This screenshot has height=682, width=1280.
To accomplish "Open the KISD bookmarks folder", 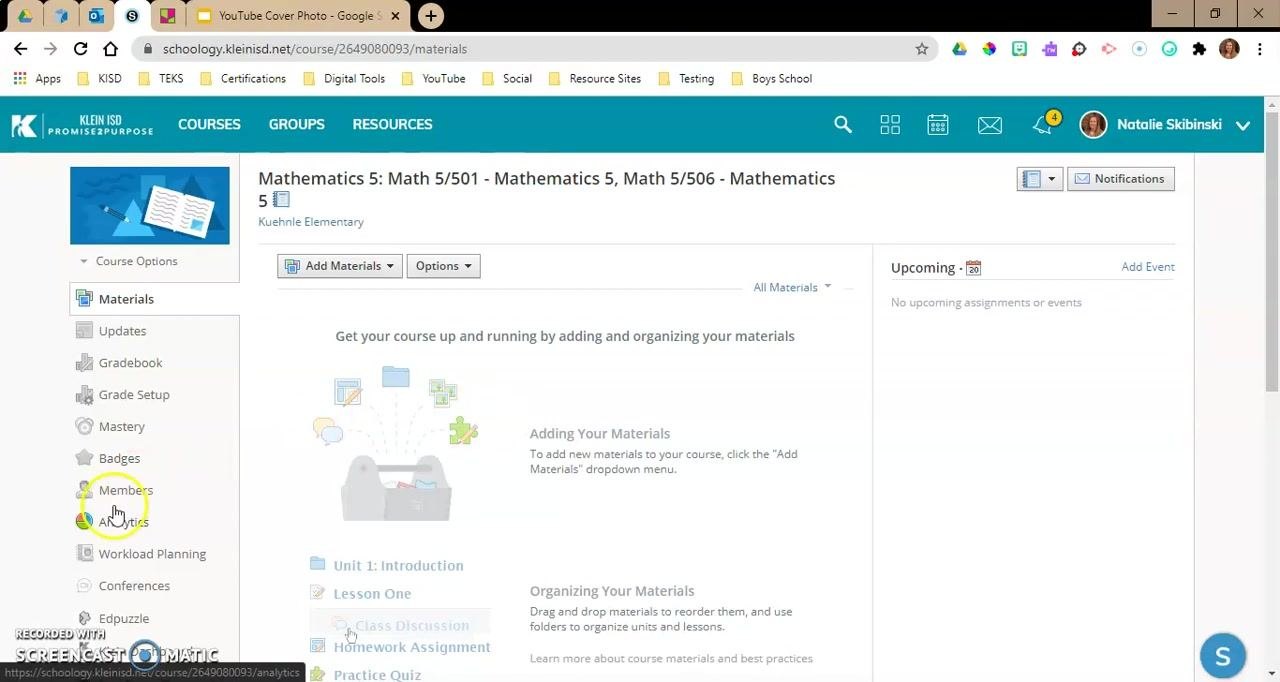I will click(x=100, y=78).
